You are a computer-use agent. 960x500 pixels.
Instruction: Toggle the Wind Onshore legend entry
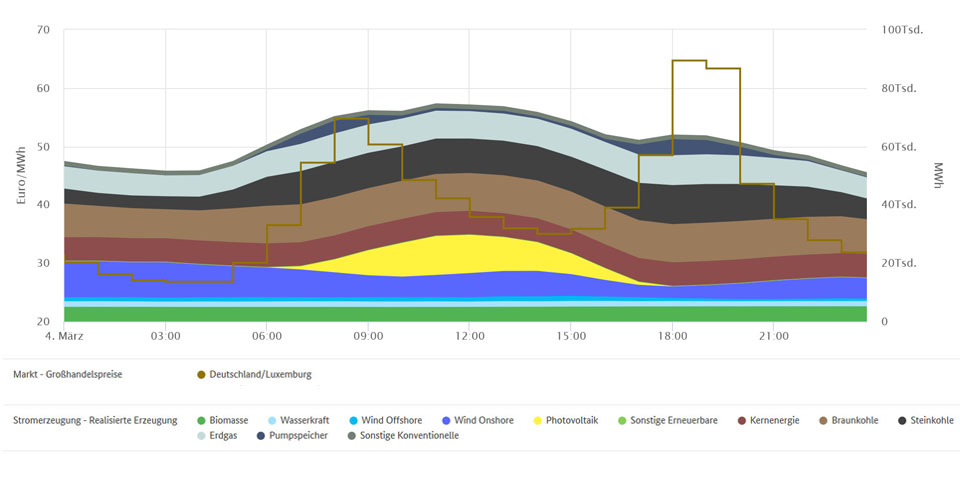pyautogui.click(x=478, y=420)
